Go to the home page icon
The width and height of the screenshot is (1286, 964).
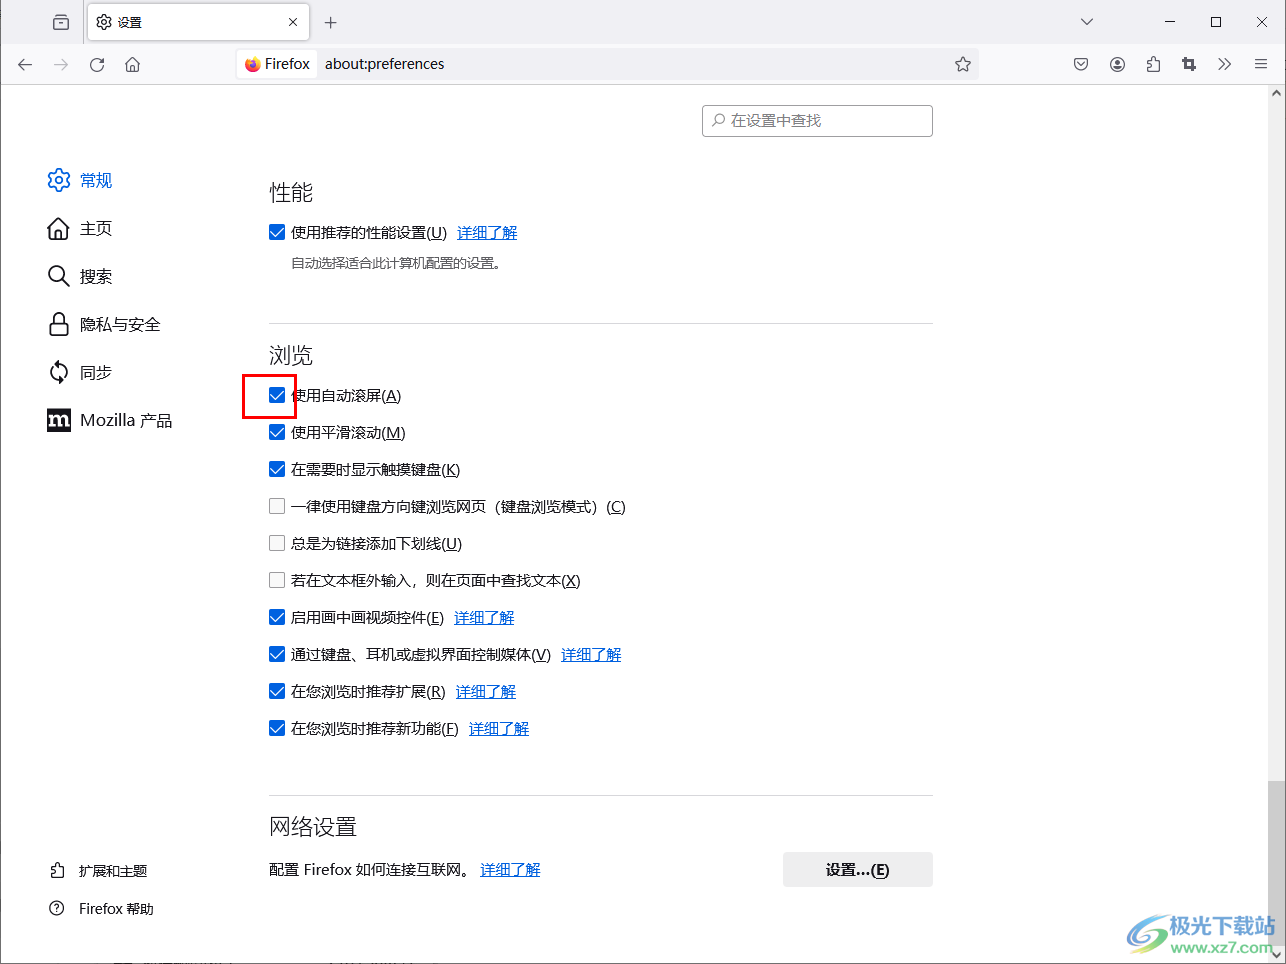132,64
